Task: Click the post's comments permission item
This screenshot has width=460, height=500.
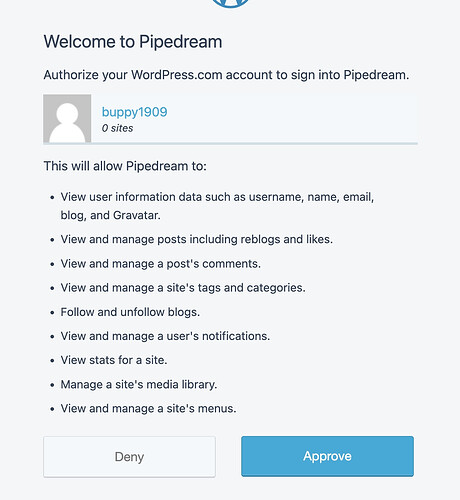Action: [160, 264]
